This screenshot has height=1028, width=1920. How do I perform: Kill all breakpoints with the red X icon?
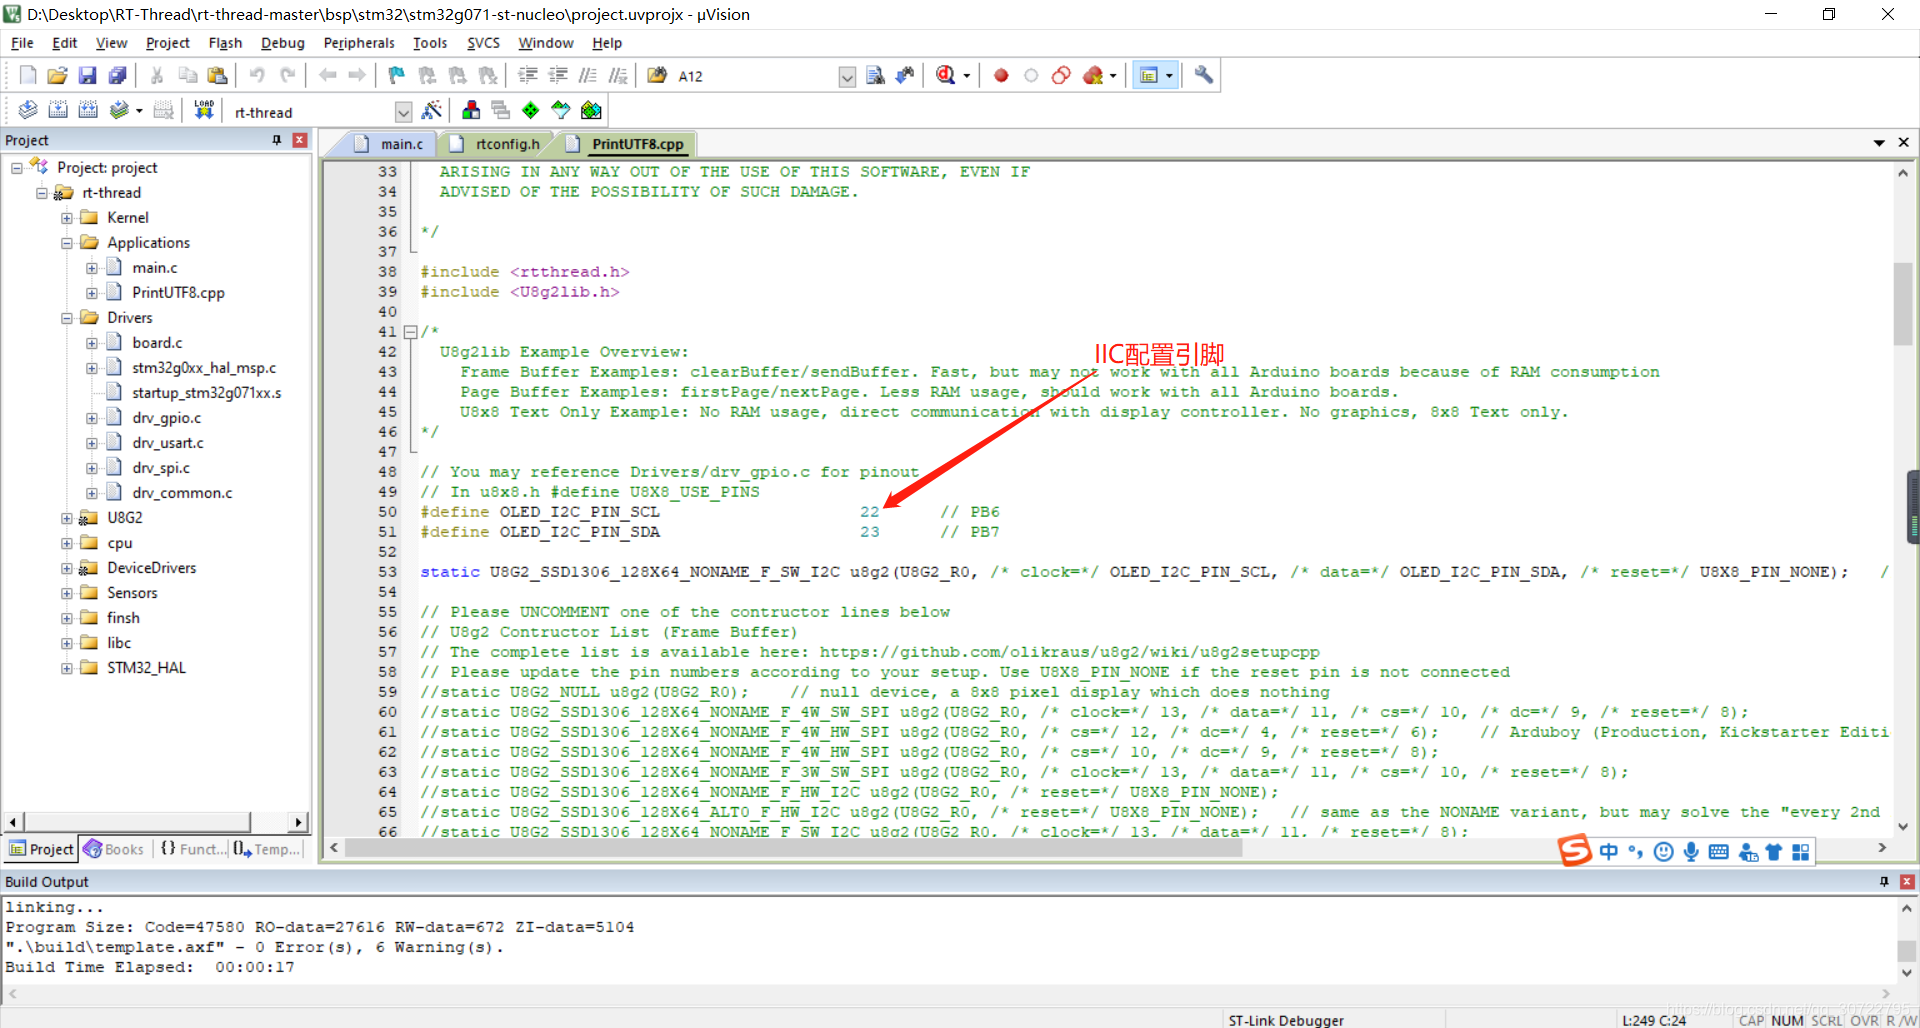coord(1093,75)
